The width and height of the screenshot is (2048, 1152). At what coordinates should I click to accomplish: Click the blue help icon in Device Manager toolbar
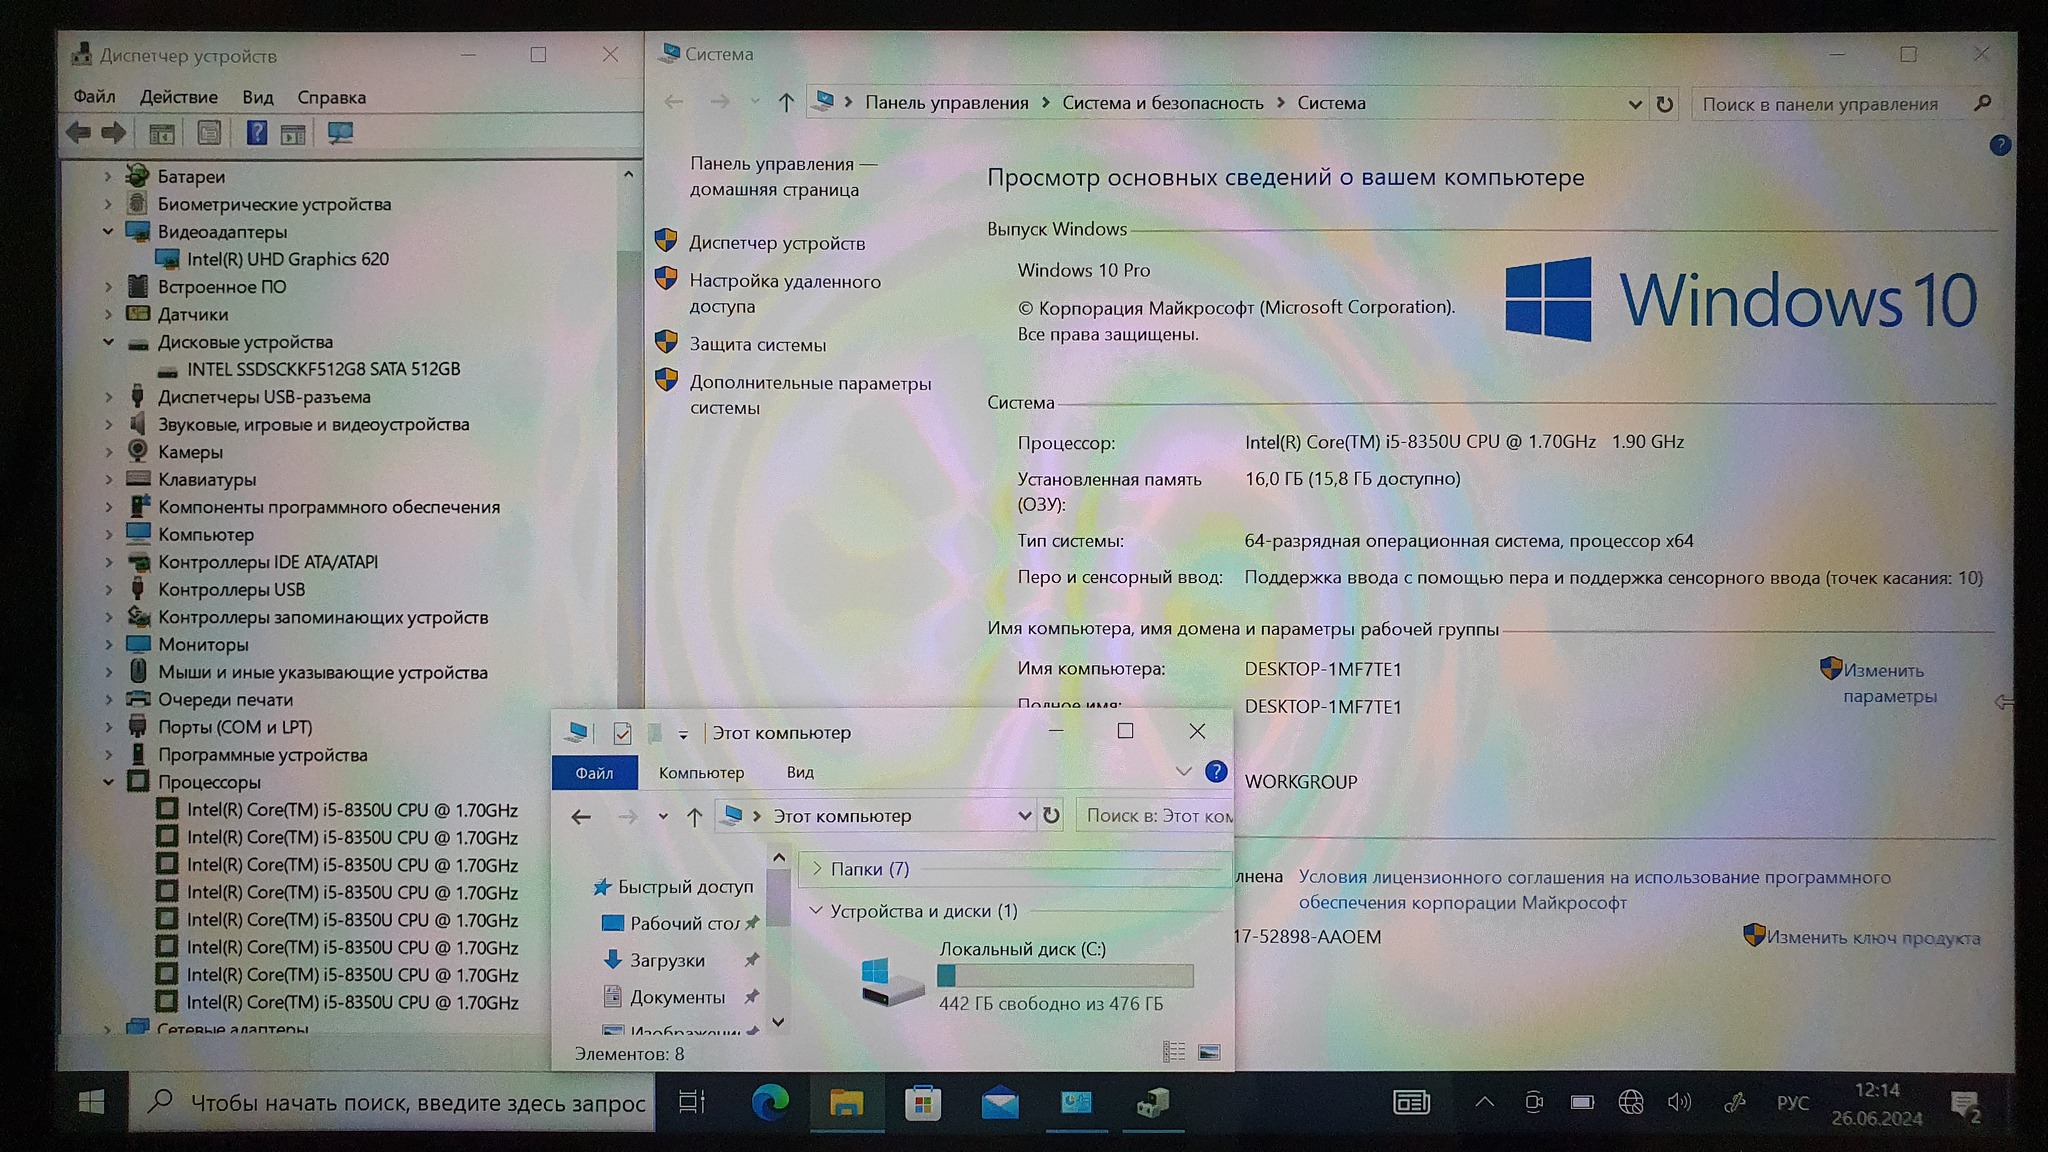coord(256,133)
